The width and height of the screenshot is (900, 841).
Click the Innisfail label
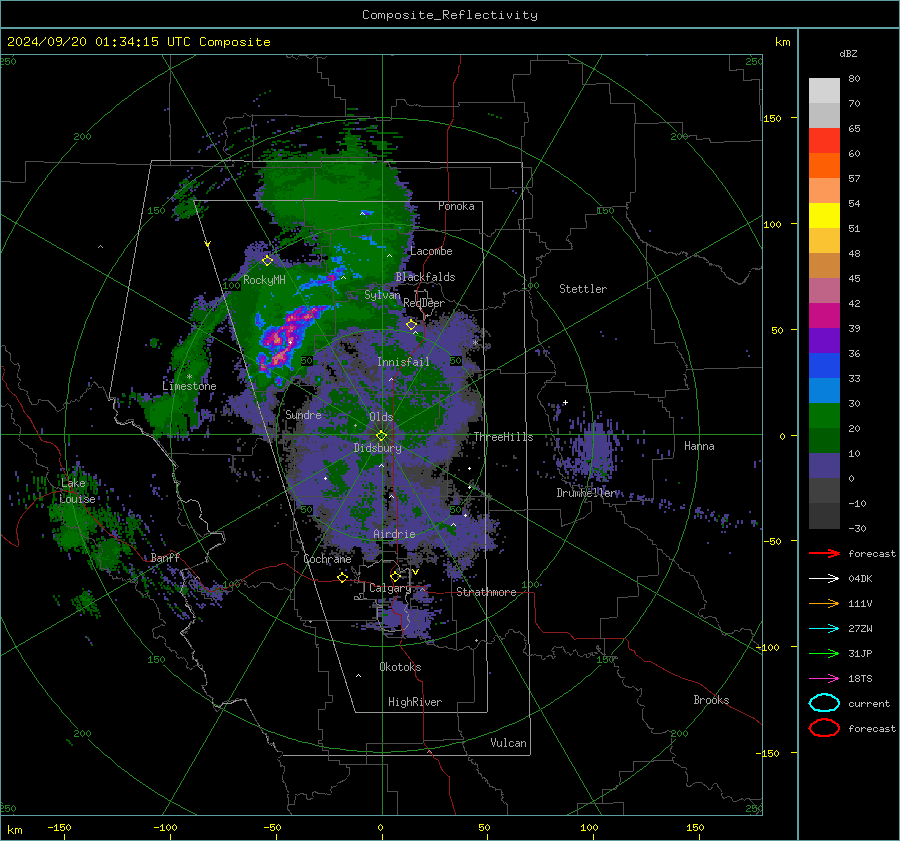(403, 362)
